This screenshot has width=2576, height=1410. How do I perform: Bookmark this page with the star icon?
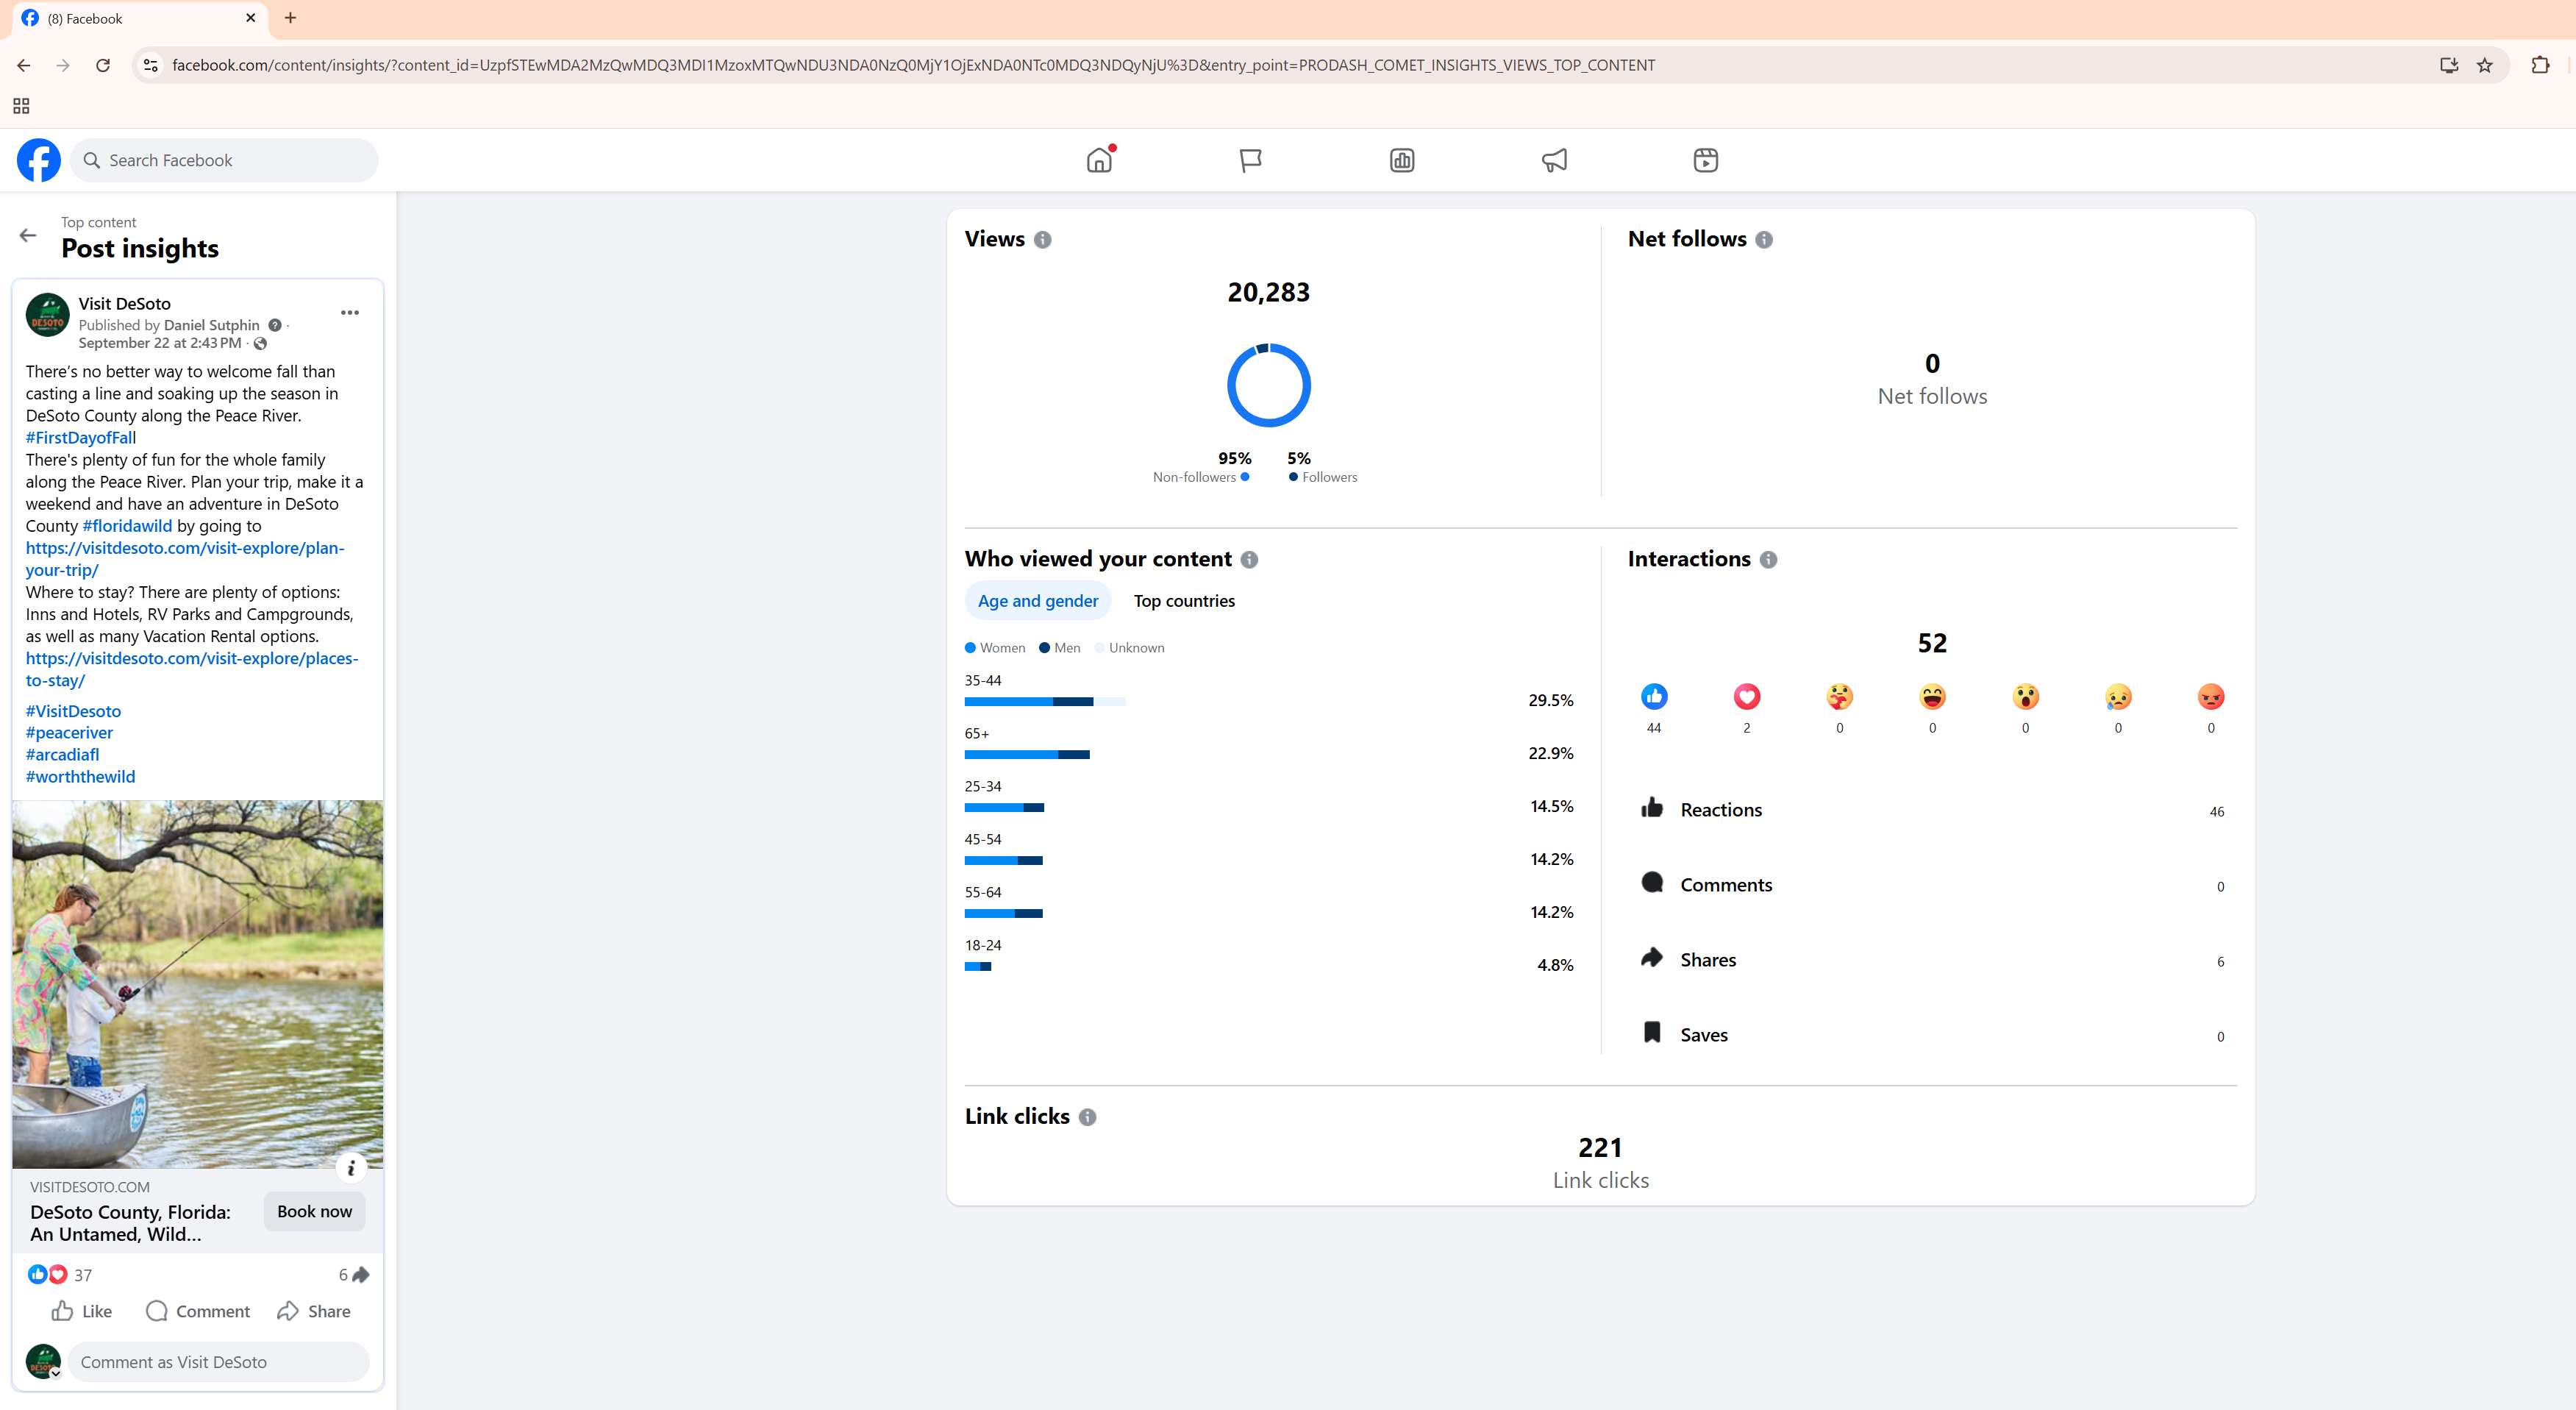2484,65
